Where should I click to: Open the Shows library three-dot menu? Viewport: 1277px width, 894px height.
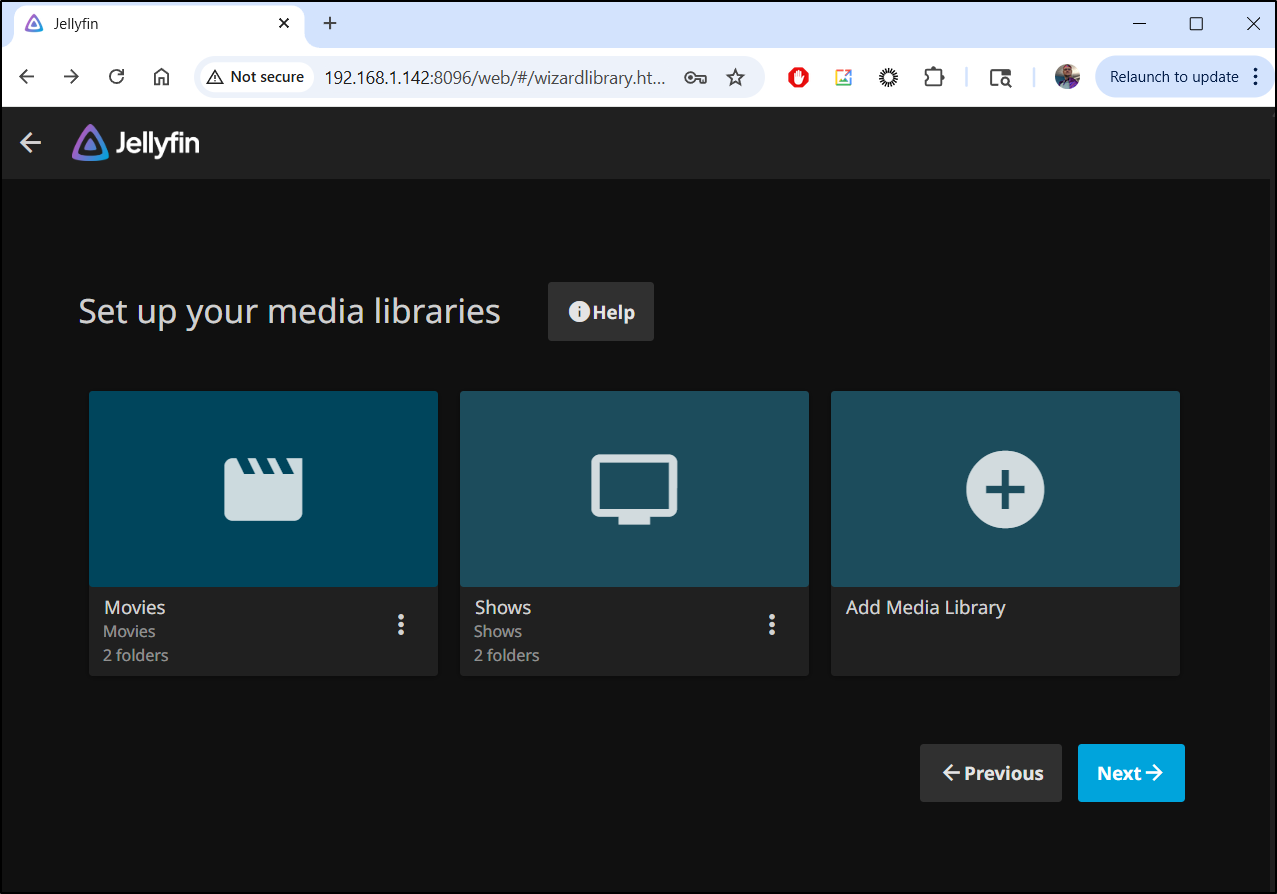(x=772, y=625)
